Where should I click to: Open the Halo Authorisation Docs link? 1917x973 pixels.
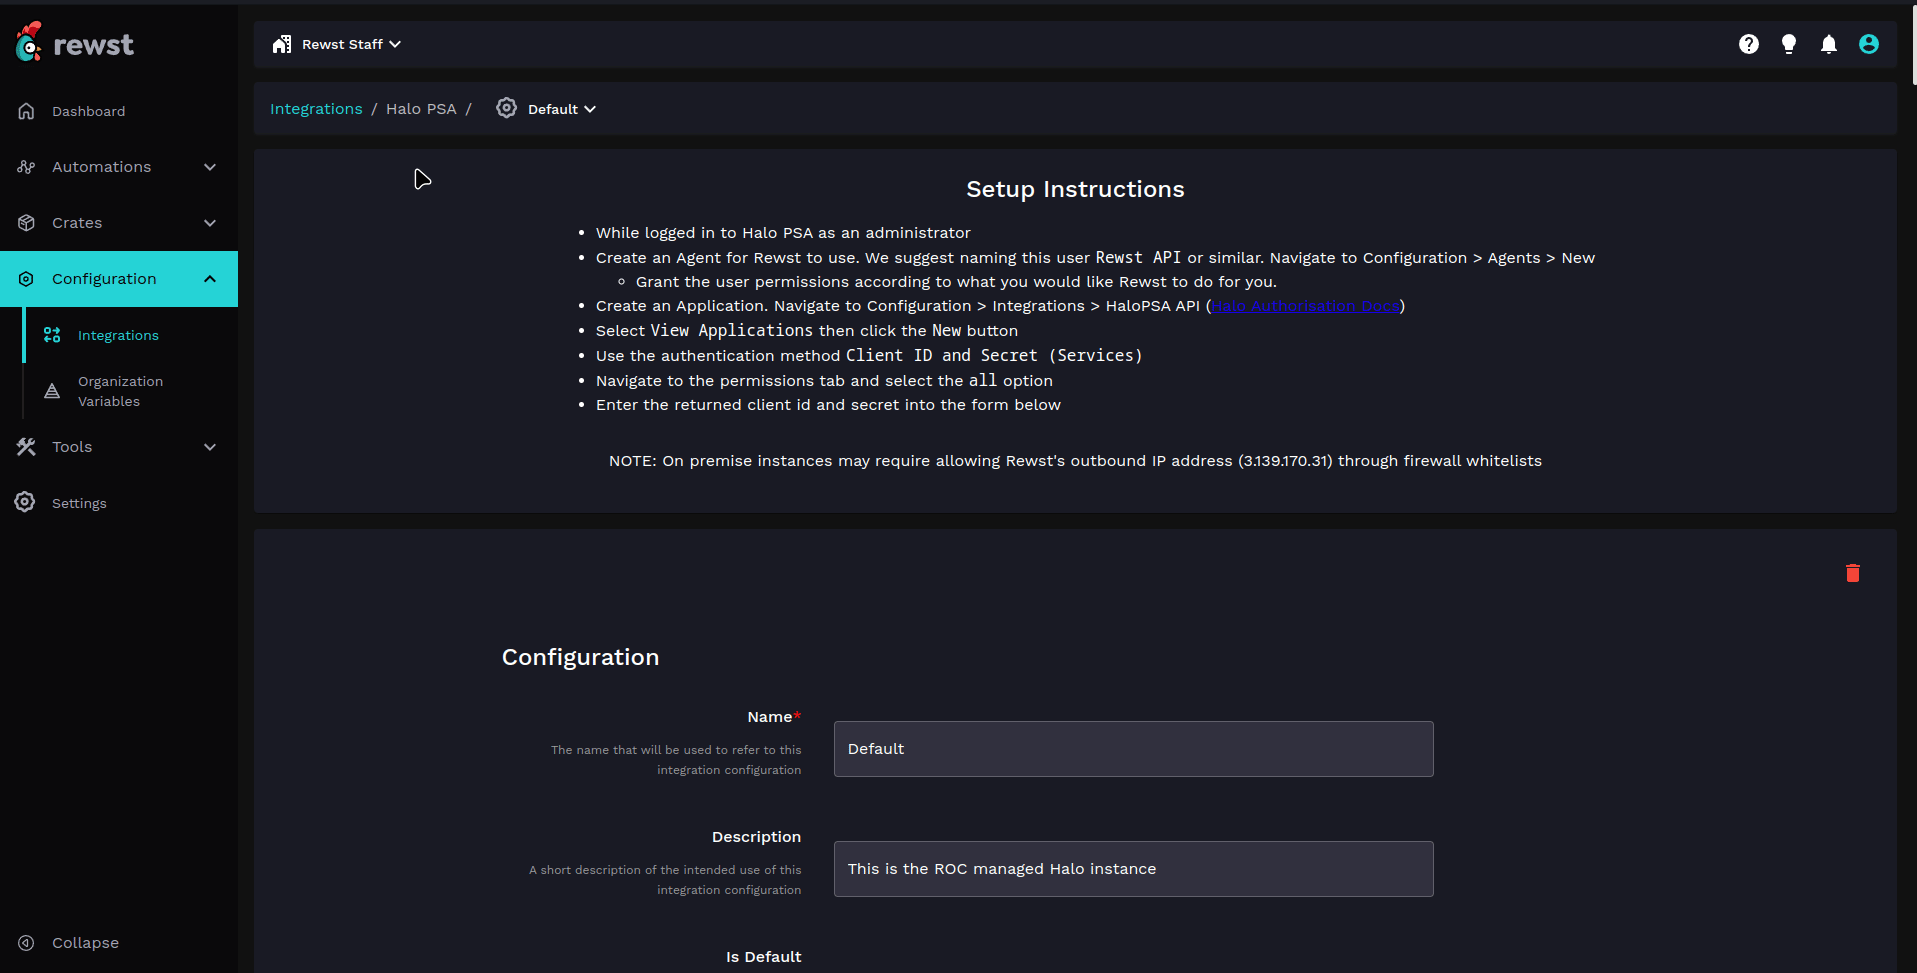(1305, 306)
